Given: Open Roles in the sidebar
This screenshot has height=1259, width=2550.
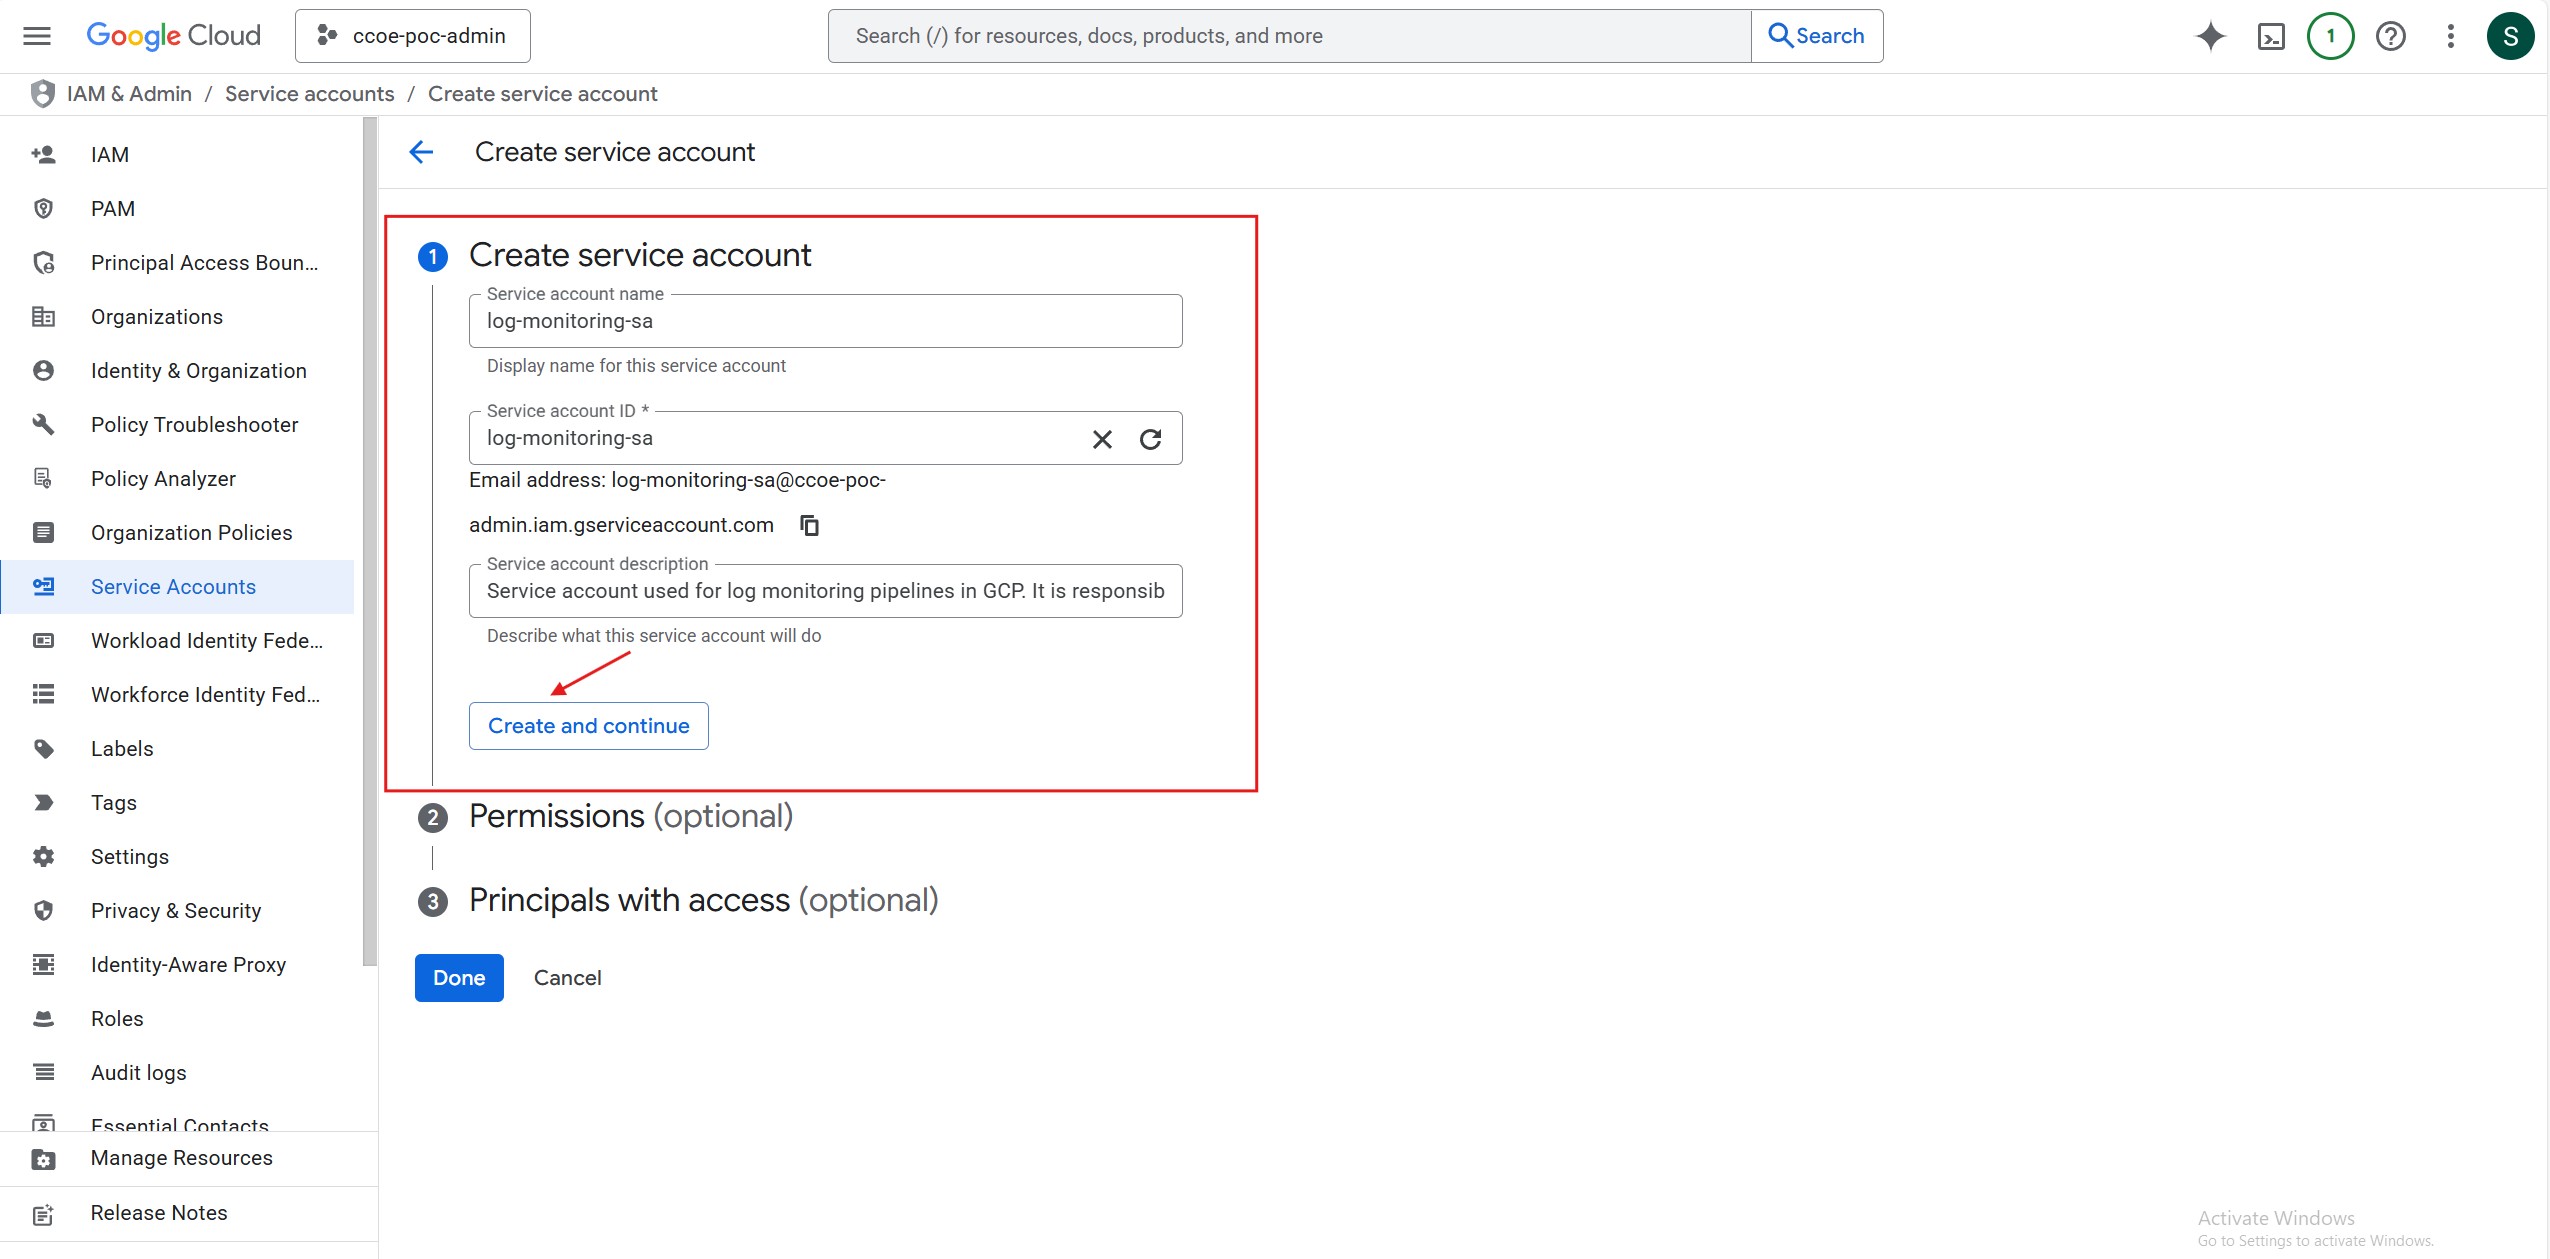Looking at the screenshot, I should click(117, 1018).
